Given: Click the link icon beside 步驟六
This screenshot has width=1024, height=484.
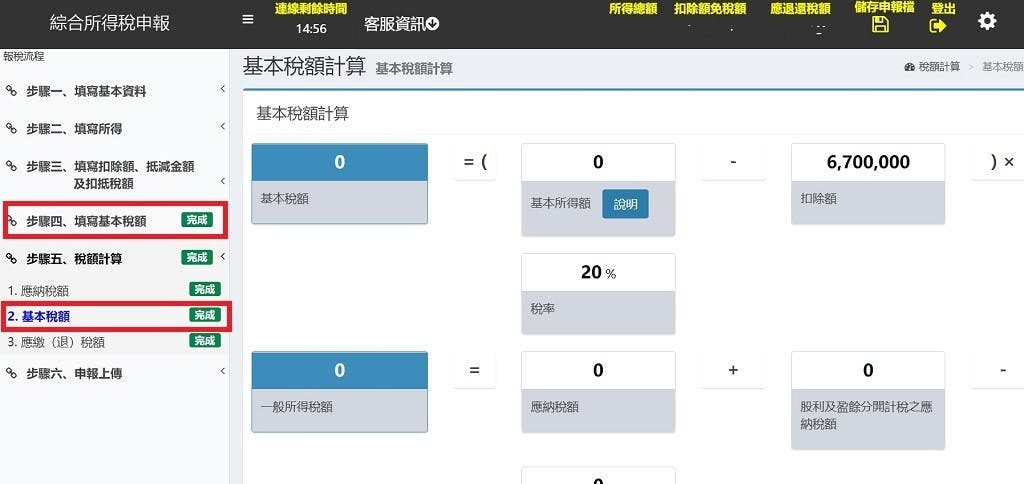Looking at the screenshot, I should [11, 373].
